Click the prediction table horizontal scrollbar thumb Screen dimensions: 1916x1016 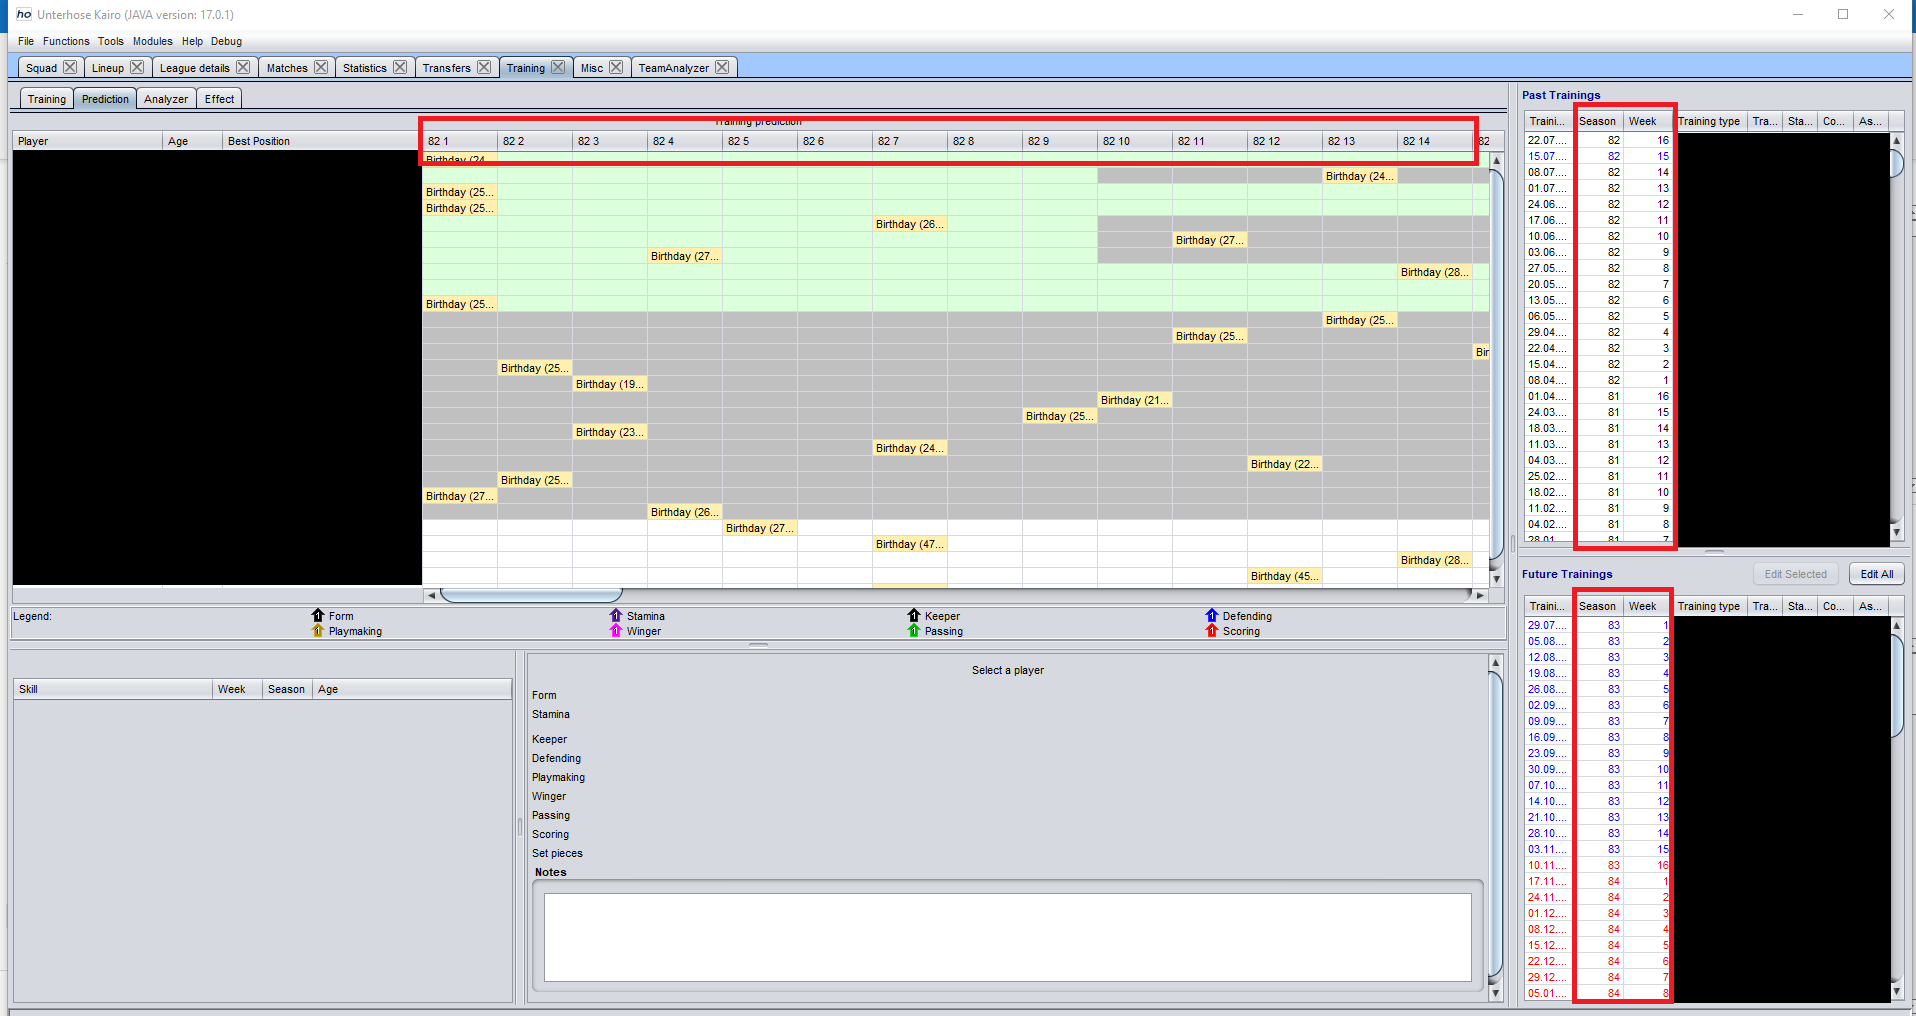pos(531,595)
